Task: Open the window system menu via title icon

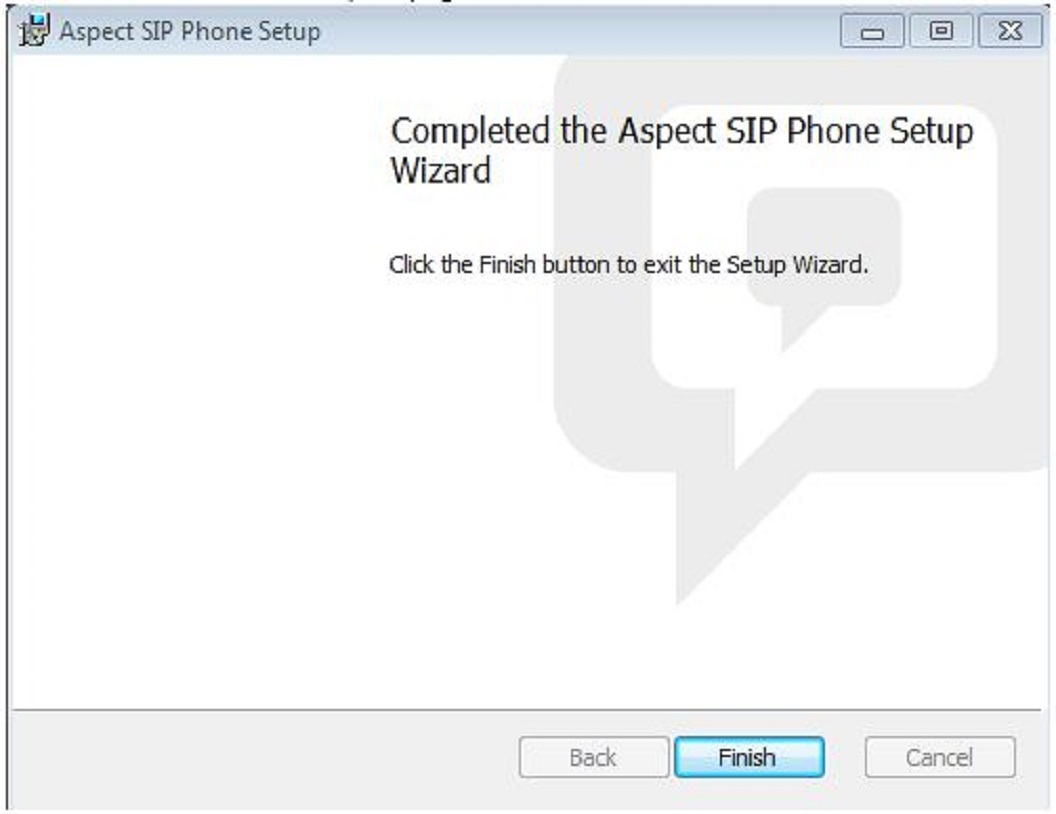Action: click(x=34, y=30)
